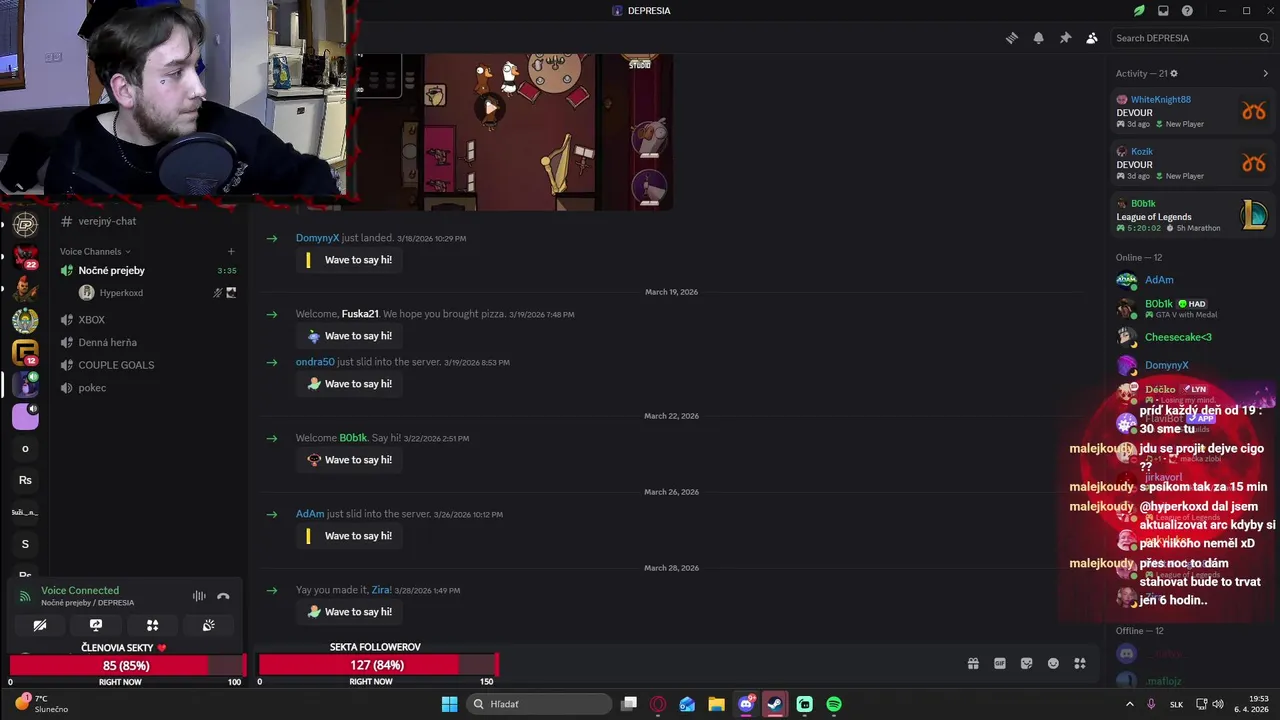Open the S server in sidebar

pos(25,544)
